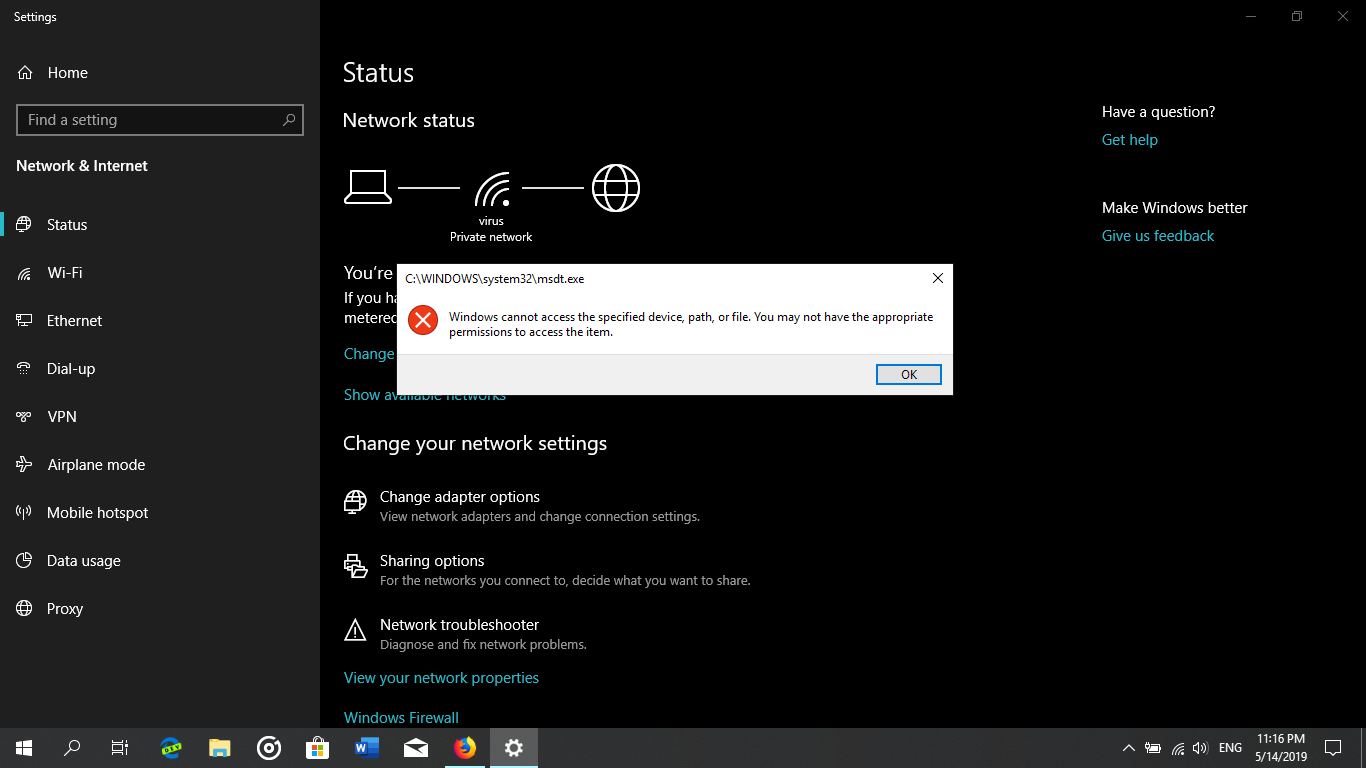Click the Proxy globe icon
The image size is (1366, 768).
coord(24,608)
